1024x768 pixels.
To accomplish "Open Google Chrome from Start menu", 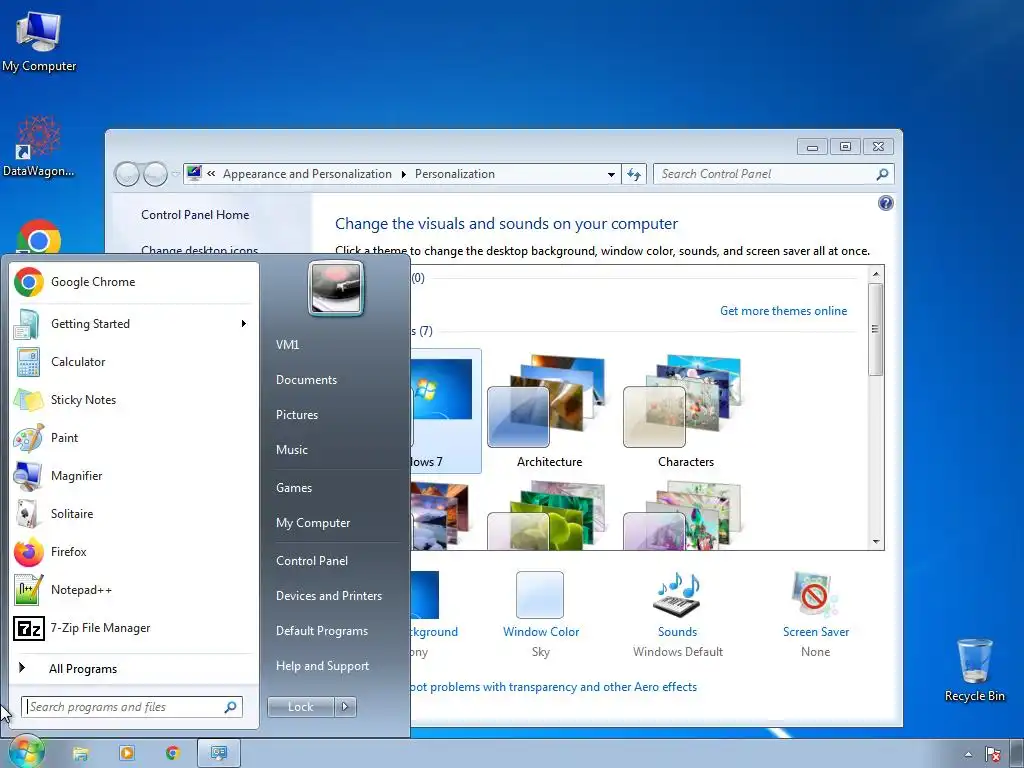I will [133, 282].
